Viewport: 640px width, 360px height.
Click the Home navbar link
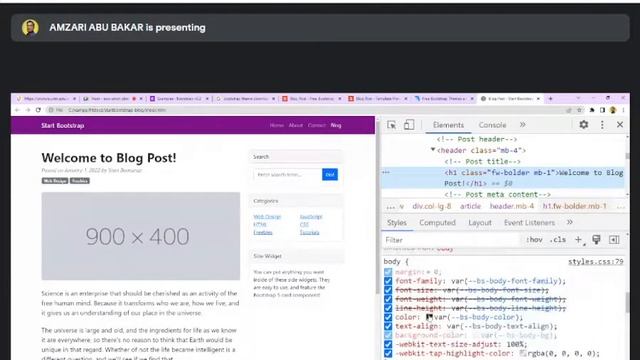277,125
